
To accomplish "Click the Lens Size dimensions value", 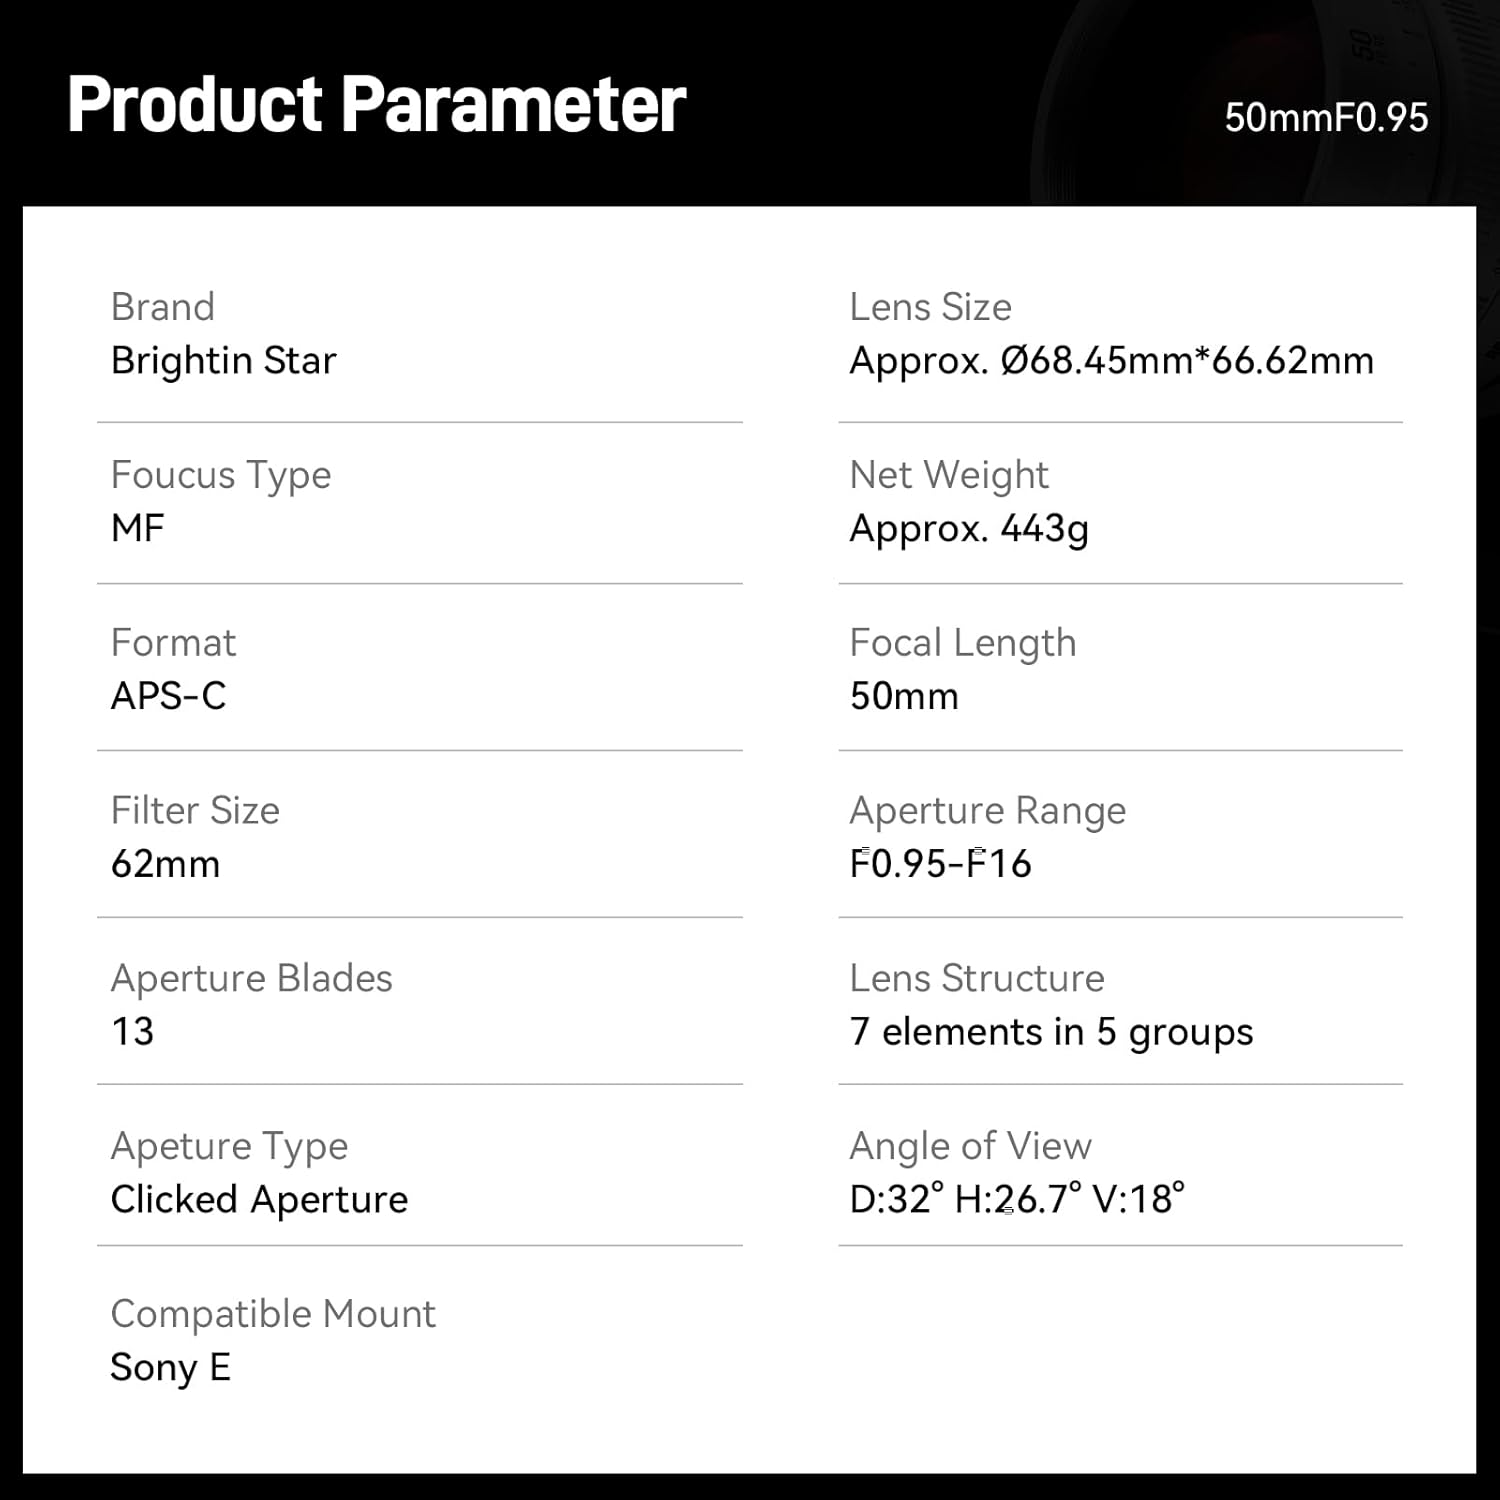I will coord(1111,360).
